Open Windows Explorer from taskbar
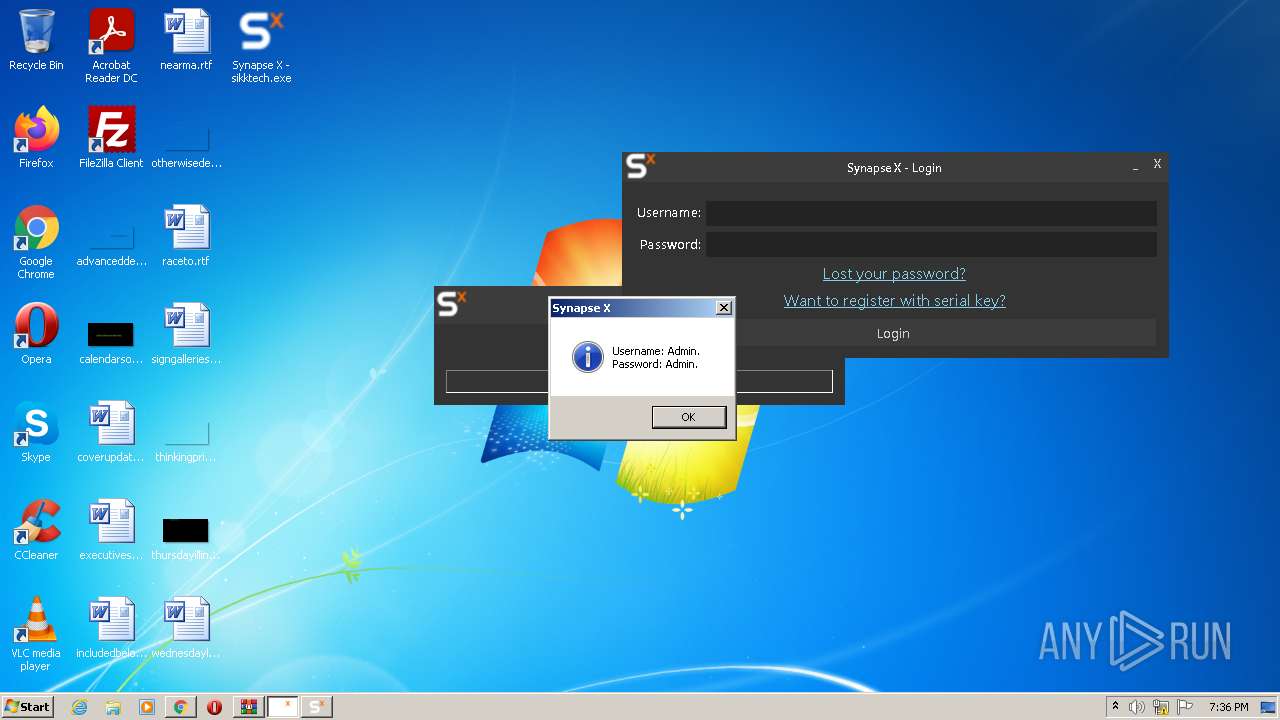1280x720 pixels. tap(113, 707)
